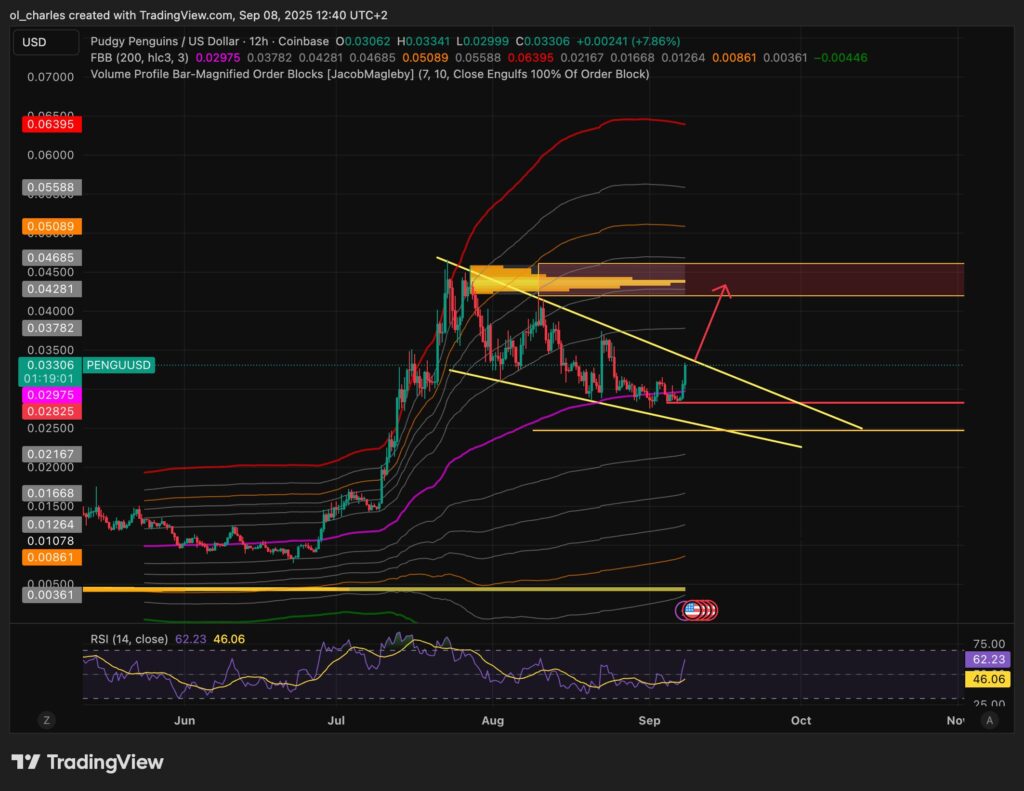Click the A auto-scale button at bottom right
Viewport: 1024px width, 791px height.
coord(989,719)
